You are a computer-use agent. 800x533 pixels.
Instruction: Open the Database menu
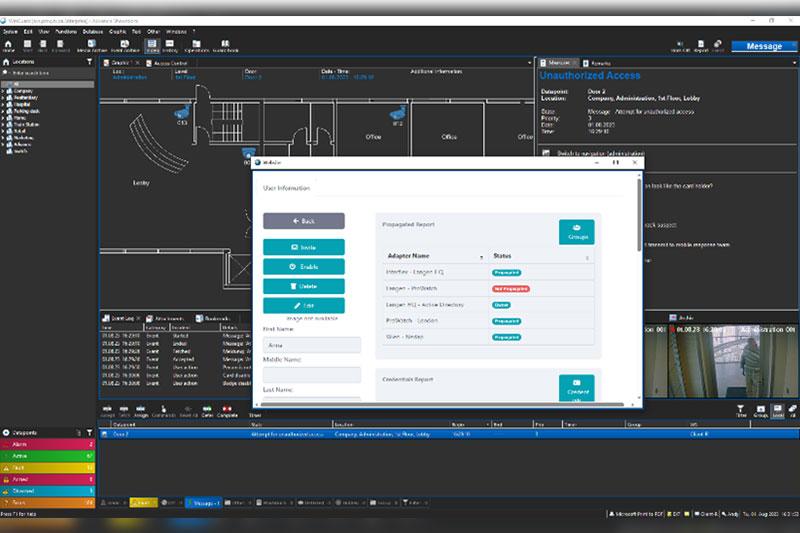93,31
